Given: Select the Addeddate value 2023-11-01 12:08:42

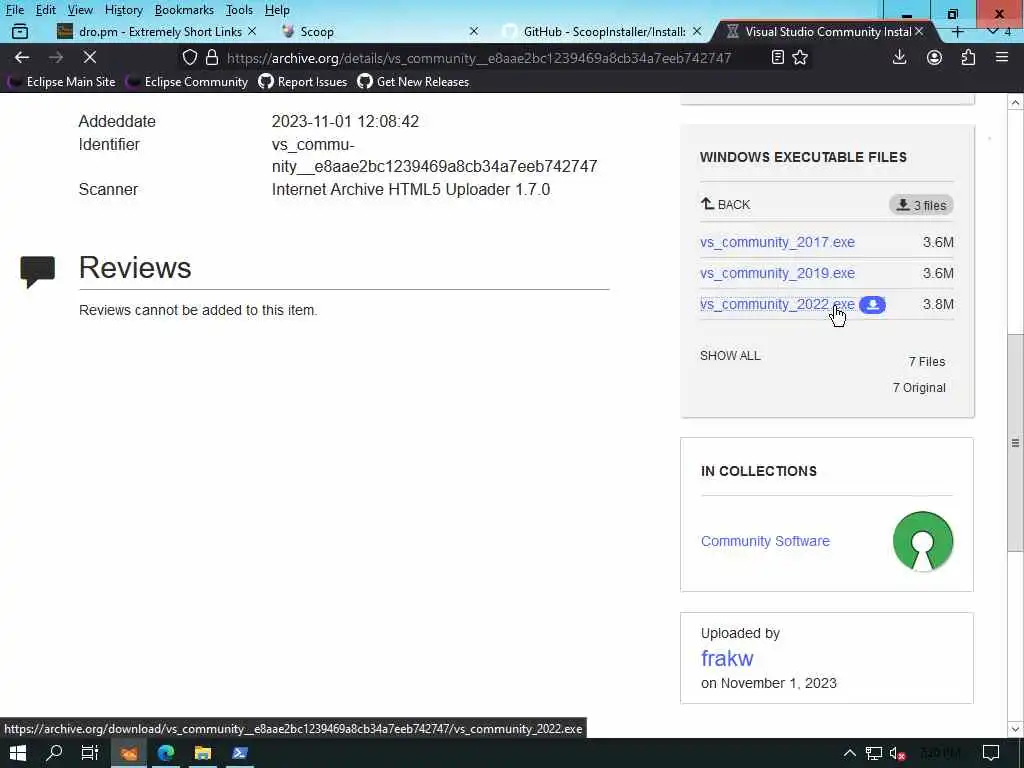Looking at the screenshot, I should point(345,121).
